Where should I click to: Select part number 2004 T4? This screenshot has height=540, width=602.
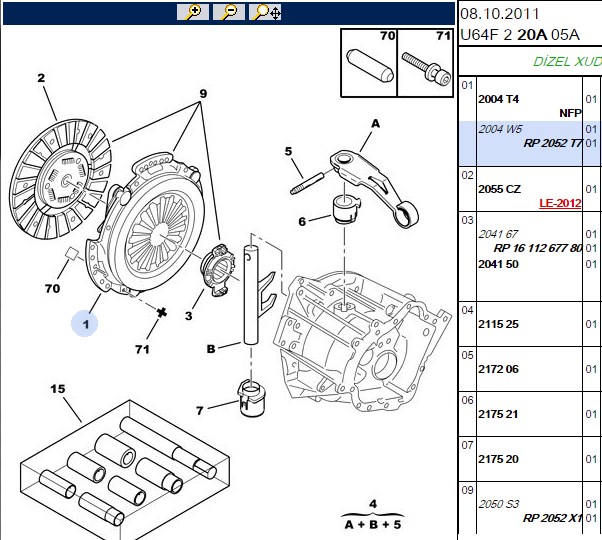click(498, 99)
